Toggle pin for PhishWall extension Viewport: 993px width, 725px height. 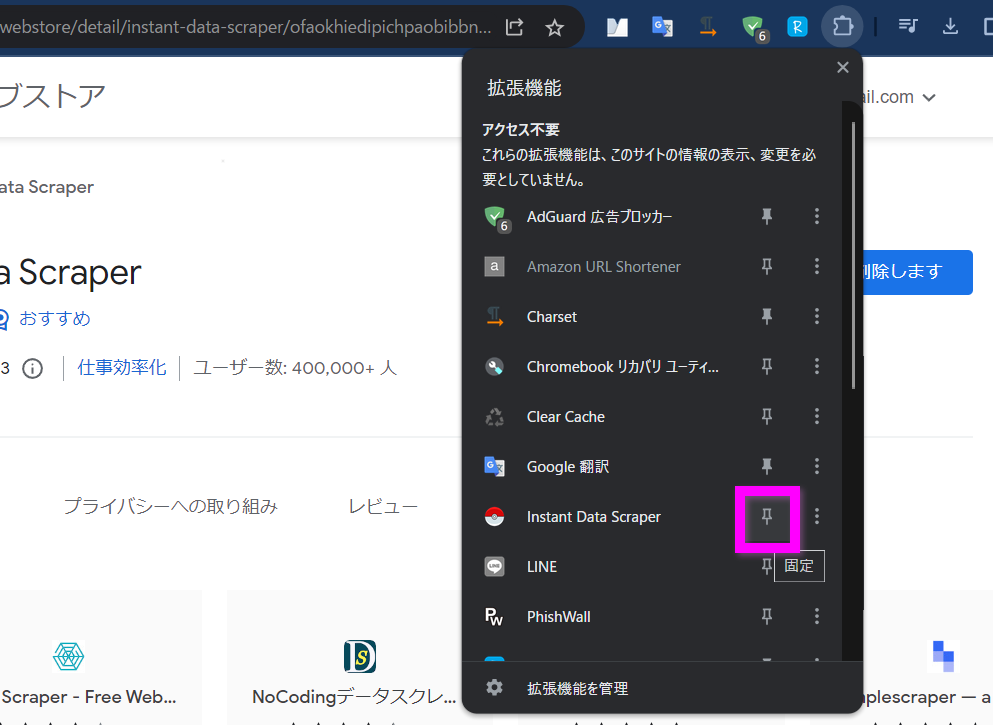tap(767, 617)
